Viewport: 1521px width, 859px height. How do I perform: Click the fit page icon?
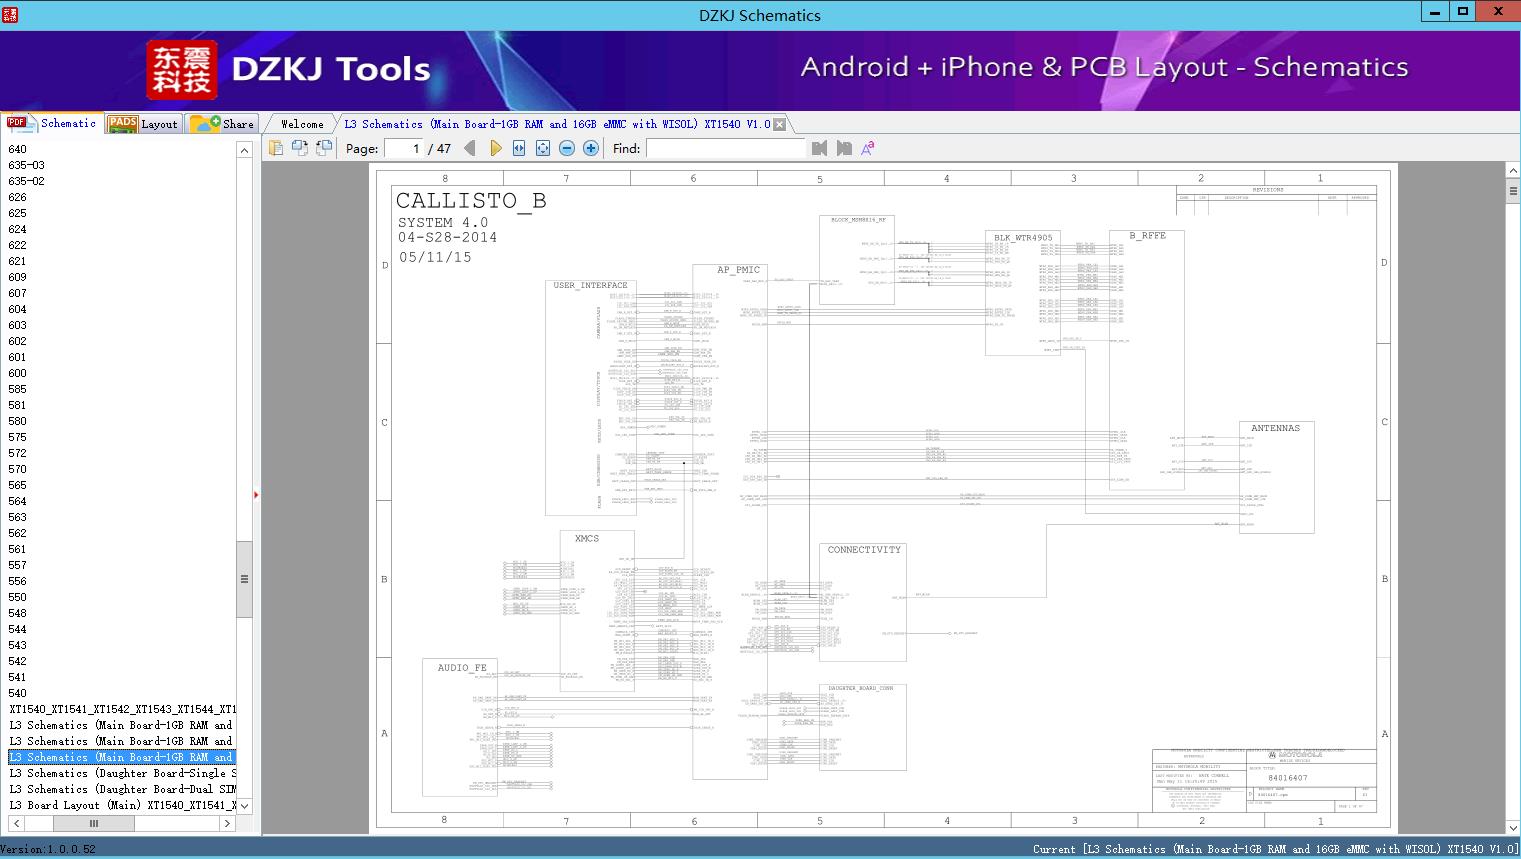tap(543, 148)
